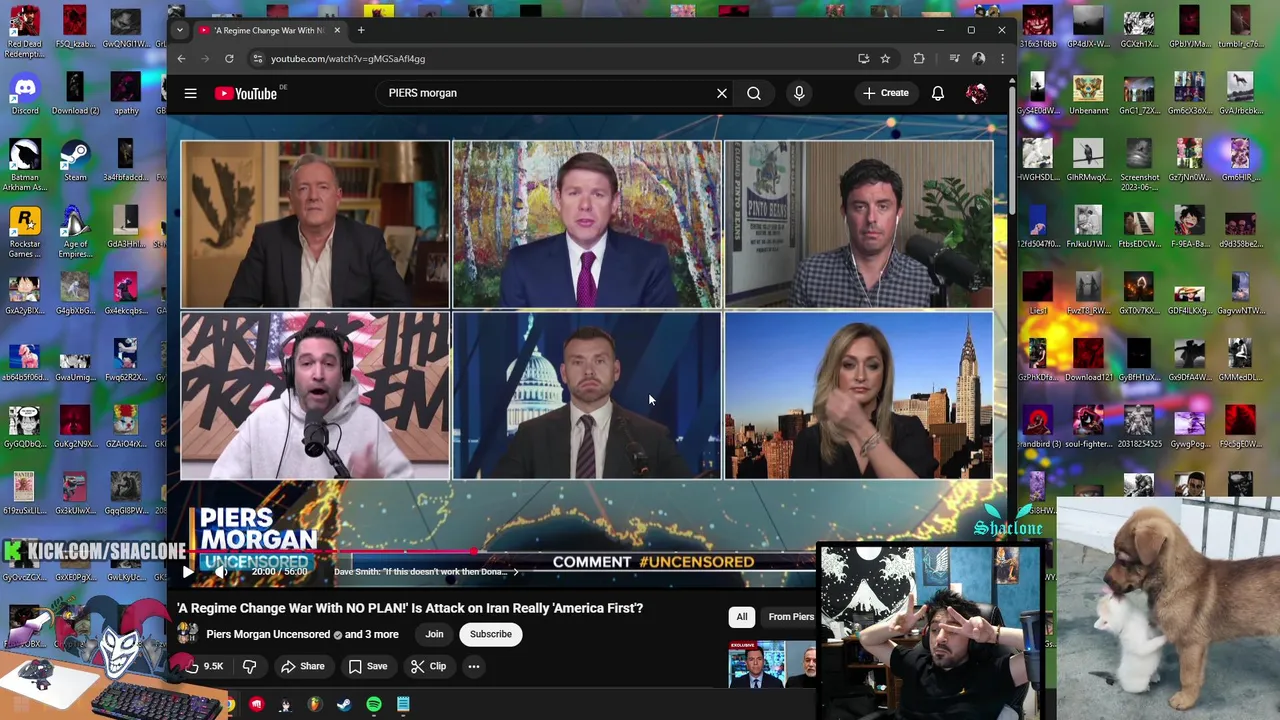Subscribe to Piers Morgan Uncensored
The width and height of the screenshot is (1280, 720).
click(491, 634)
